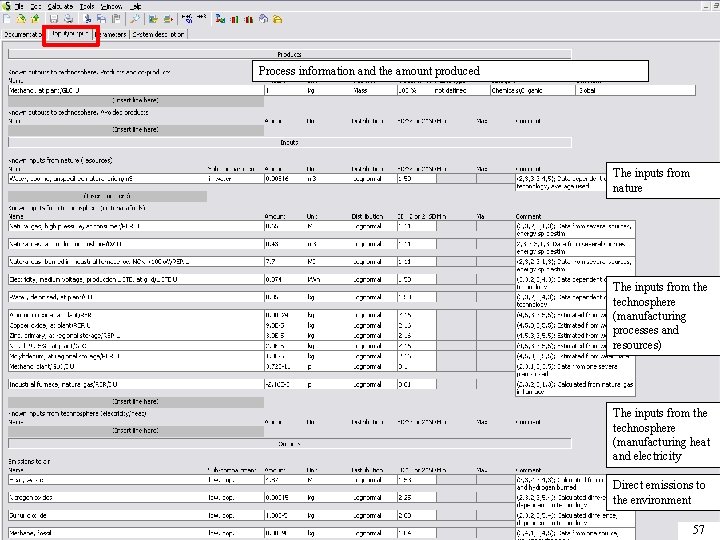Click insert line bar under inputs from nature

pos(107,196)
